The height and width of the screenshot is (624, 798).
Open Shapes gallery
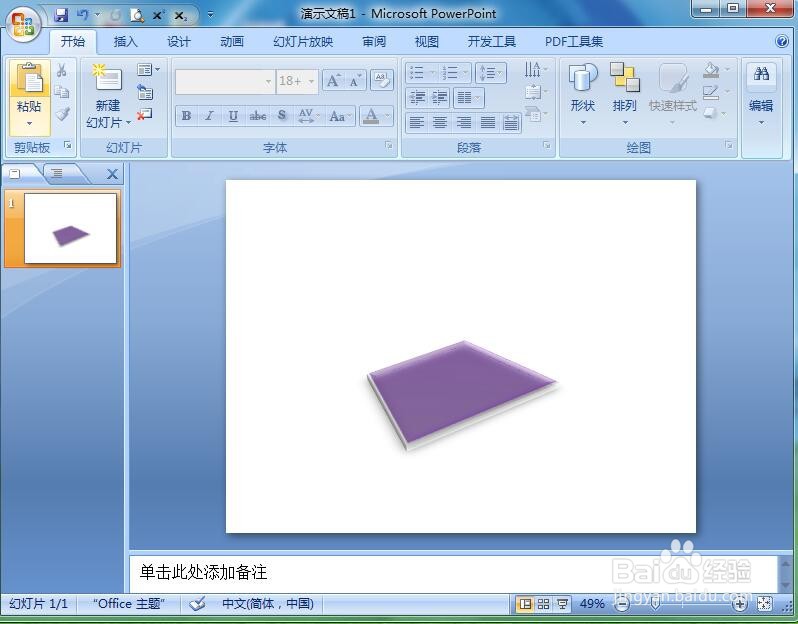tap(583, 94)
